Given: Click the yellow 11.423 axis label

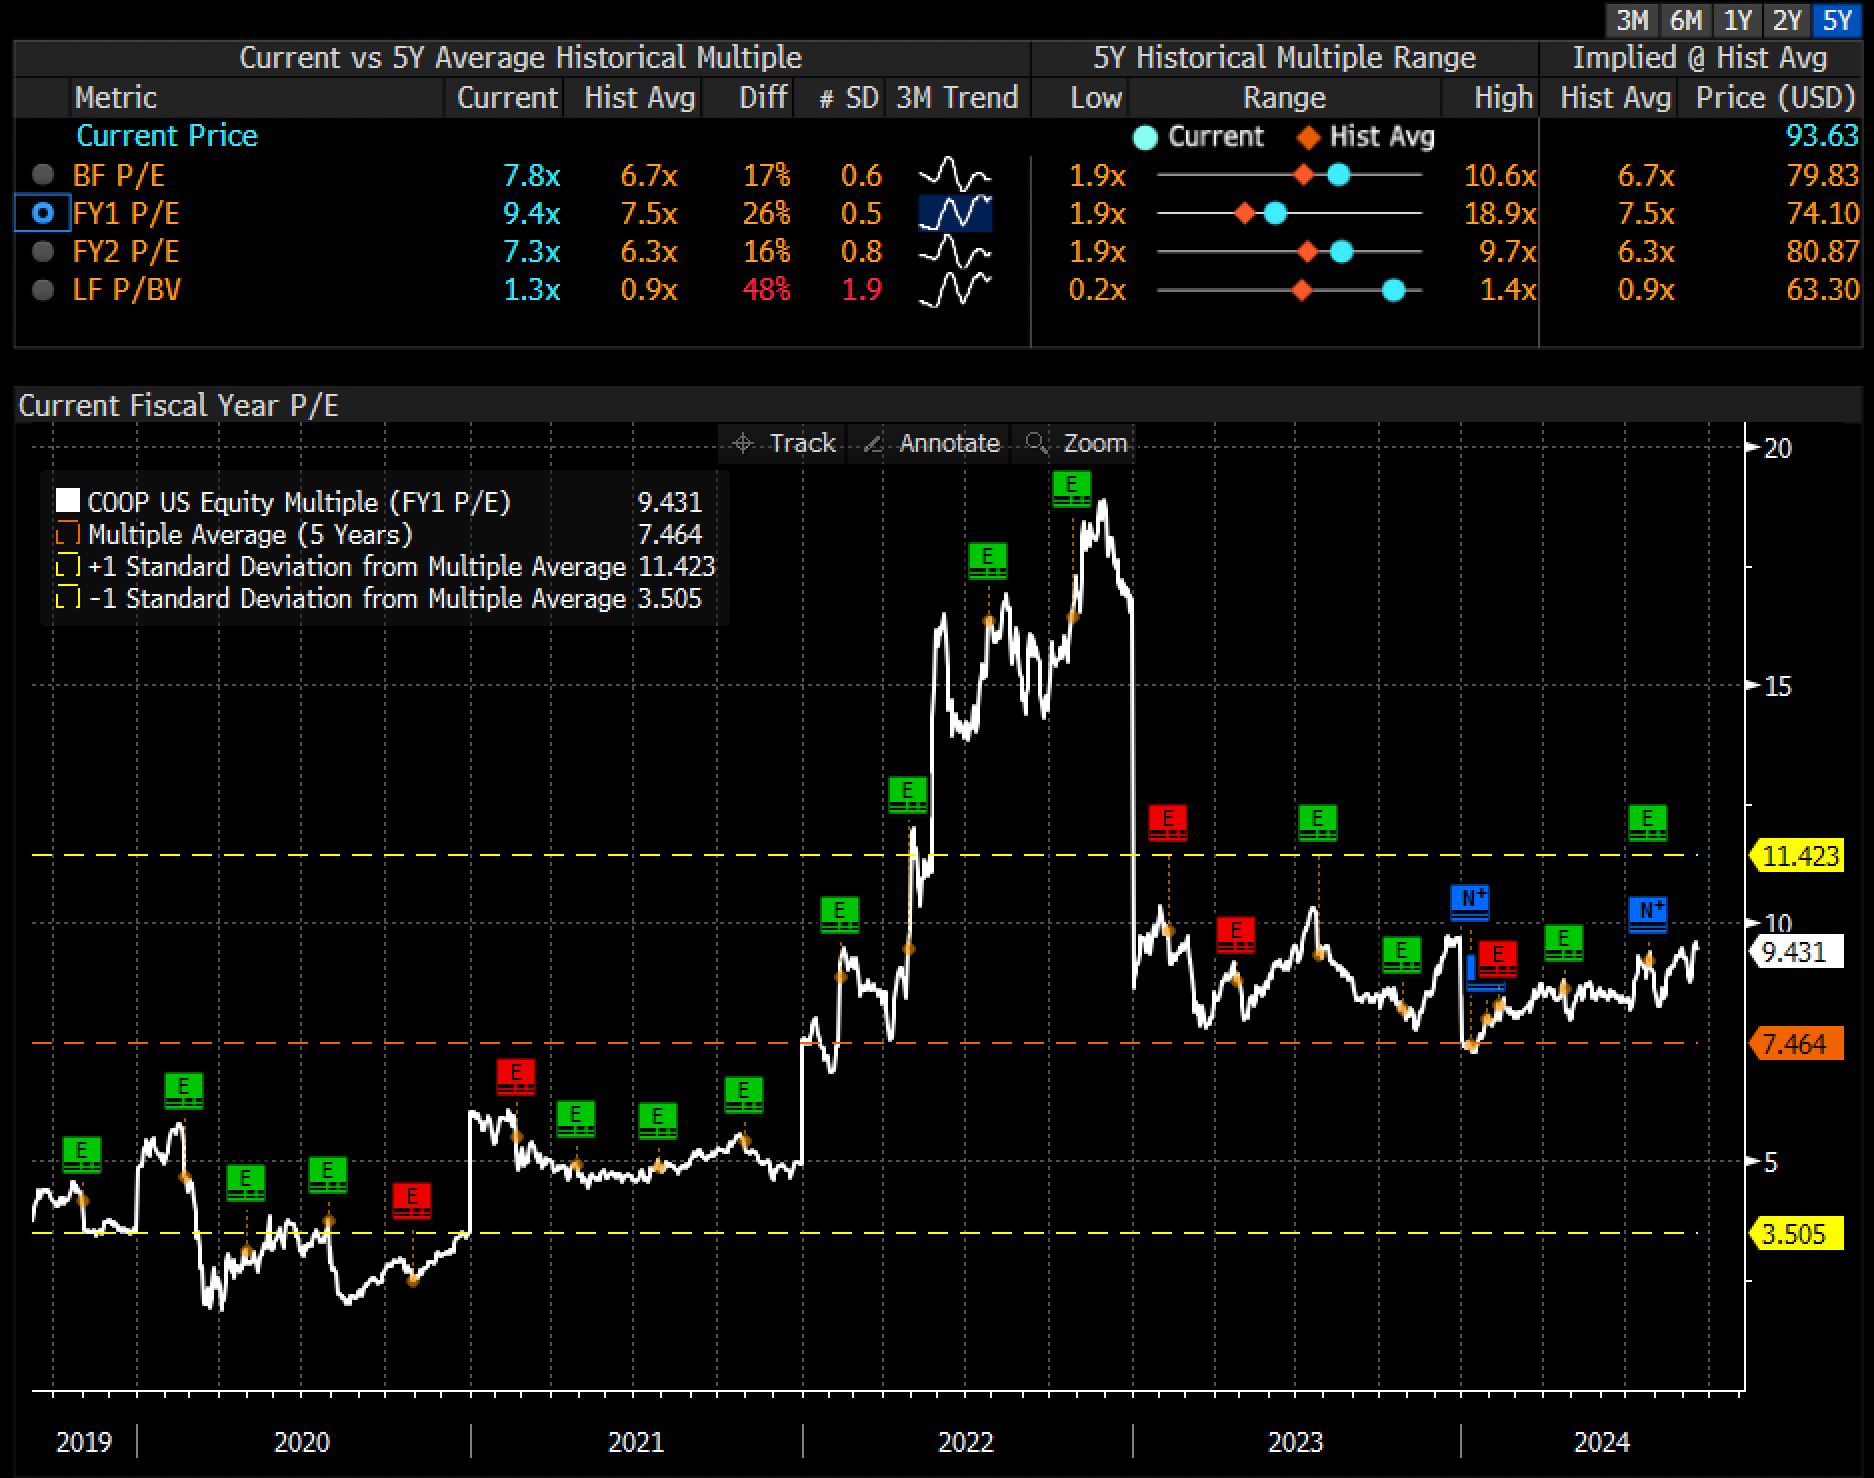Looking at the screenshot, I should tap(1799, 856).
